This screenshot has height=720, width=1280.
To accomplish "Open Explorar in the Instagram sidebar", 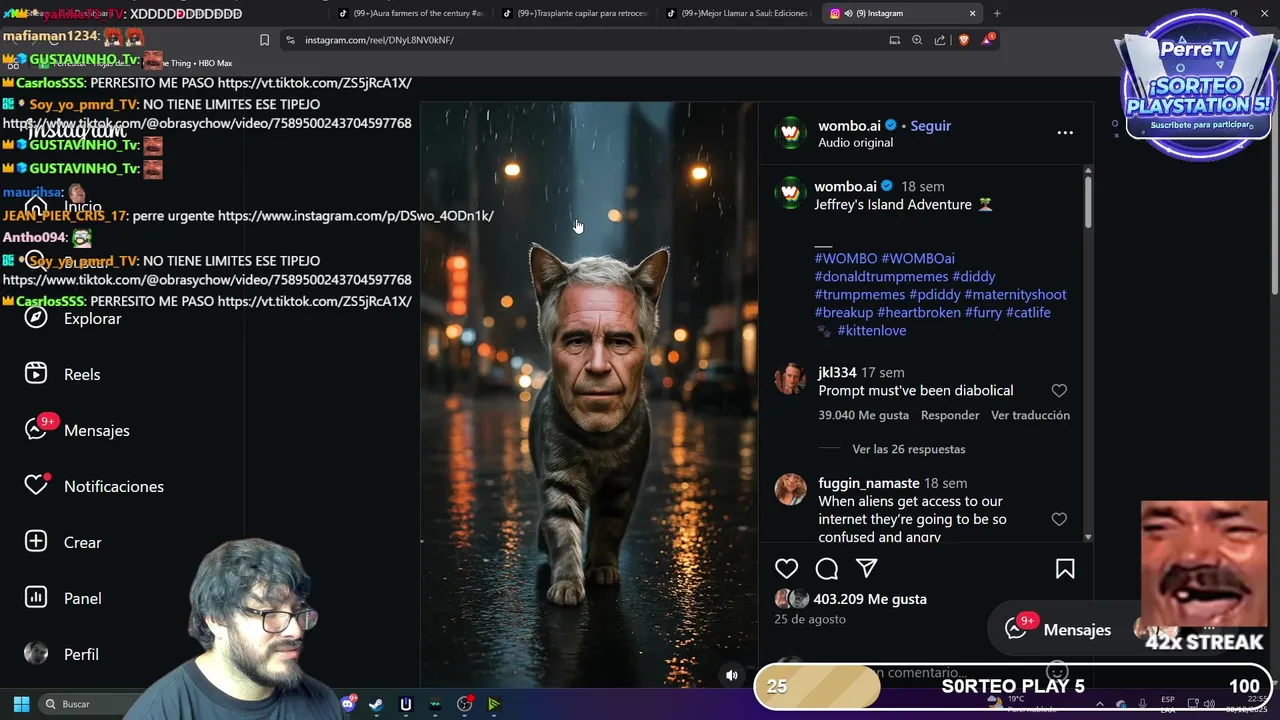I will (x=72, y=318).
